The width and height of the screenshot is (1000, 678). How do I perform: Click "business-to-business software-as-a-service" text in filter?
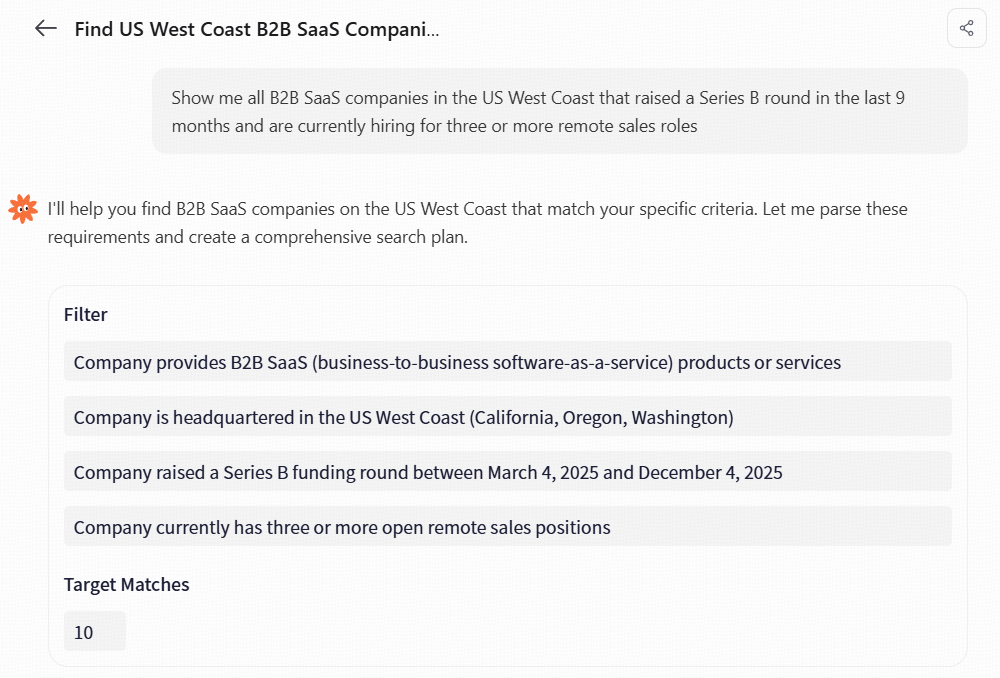492,362
